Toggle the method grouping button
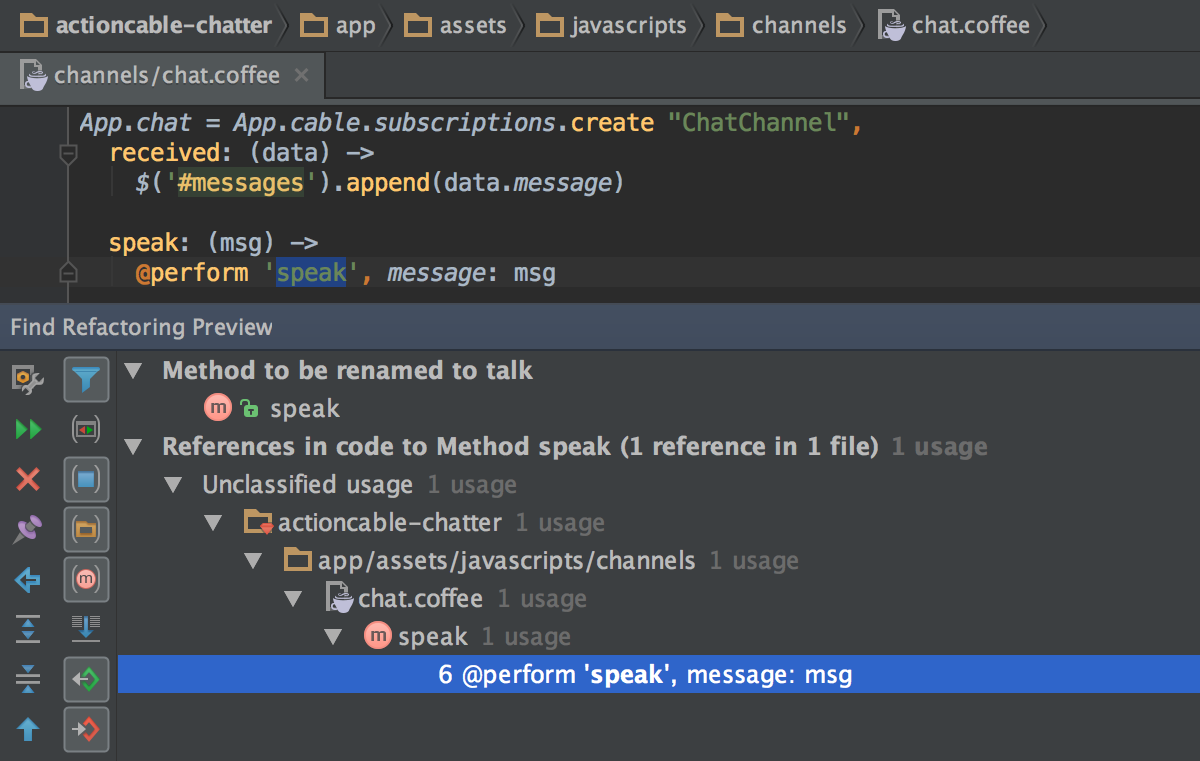The width and height of the screenshot is (1200, 761). (x=86, y=580)
